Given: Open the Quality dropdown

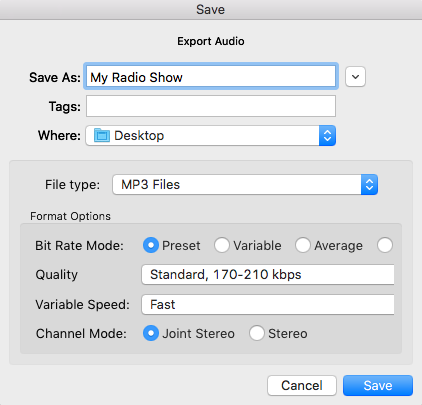Looking at the screenshot, I should tap(268, 275).
